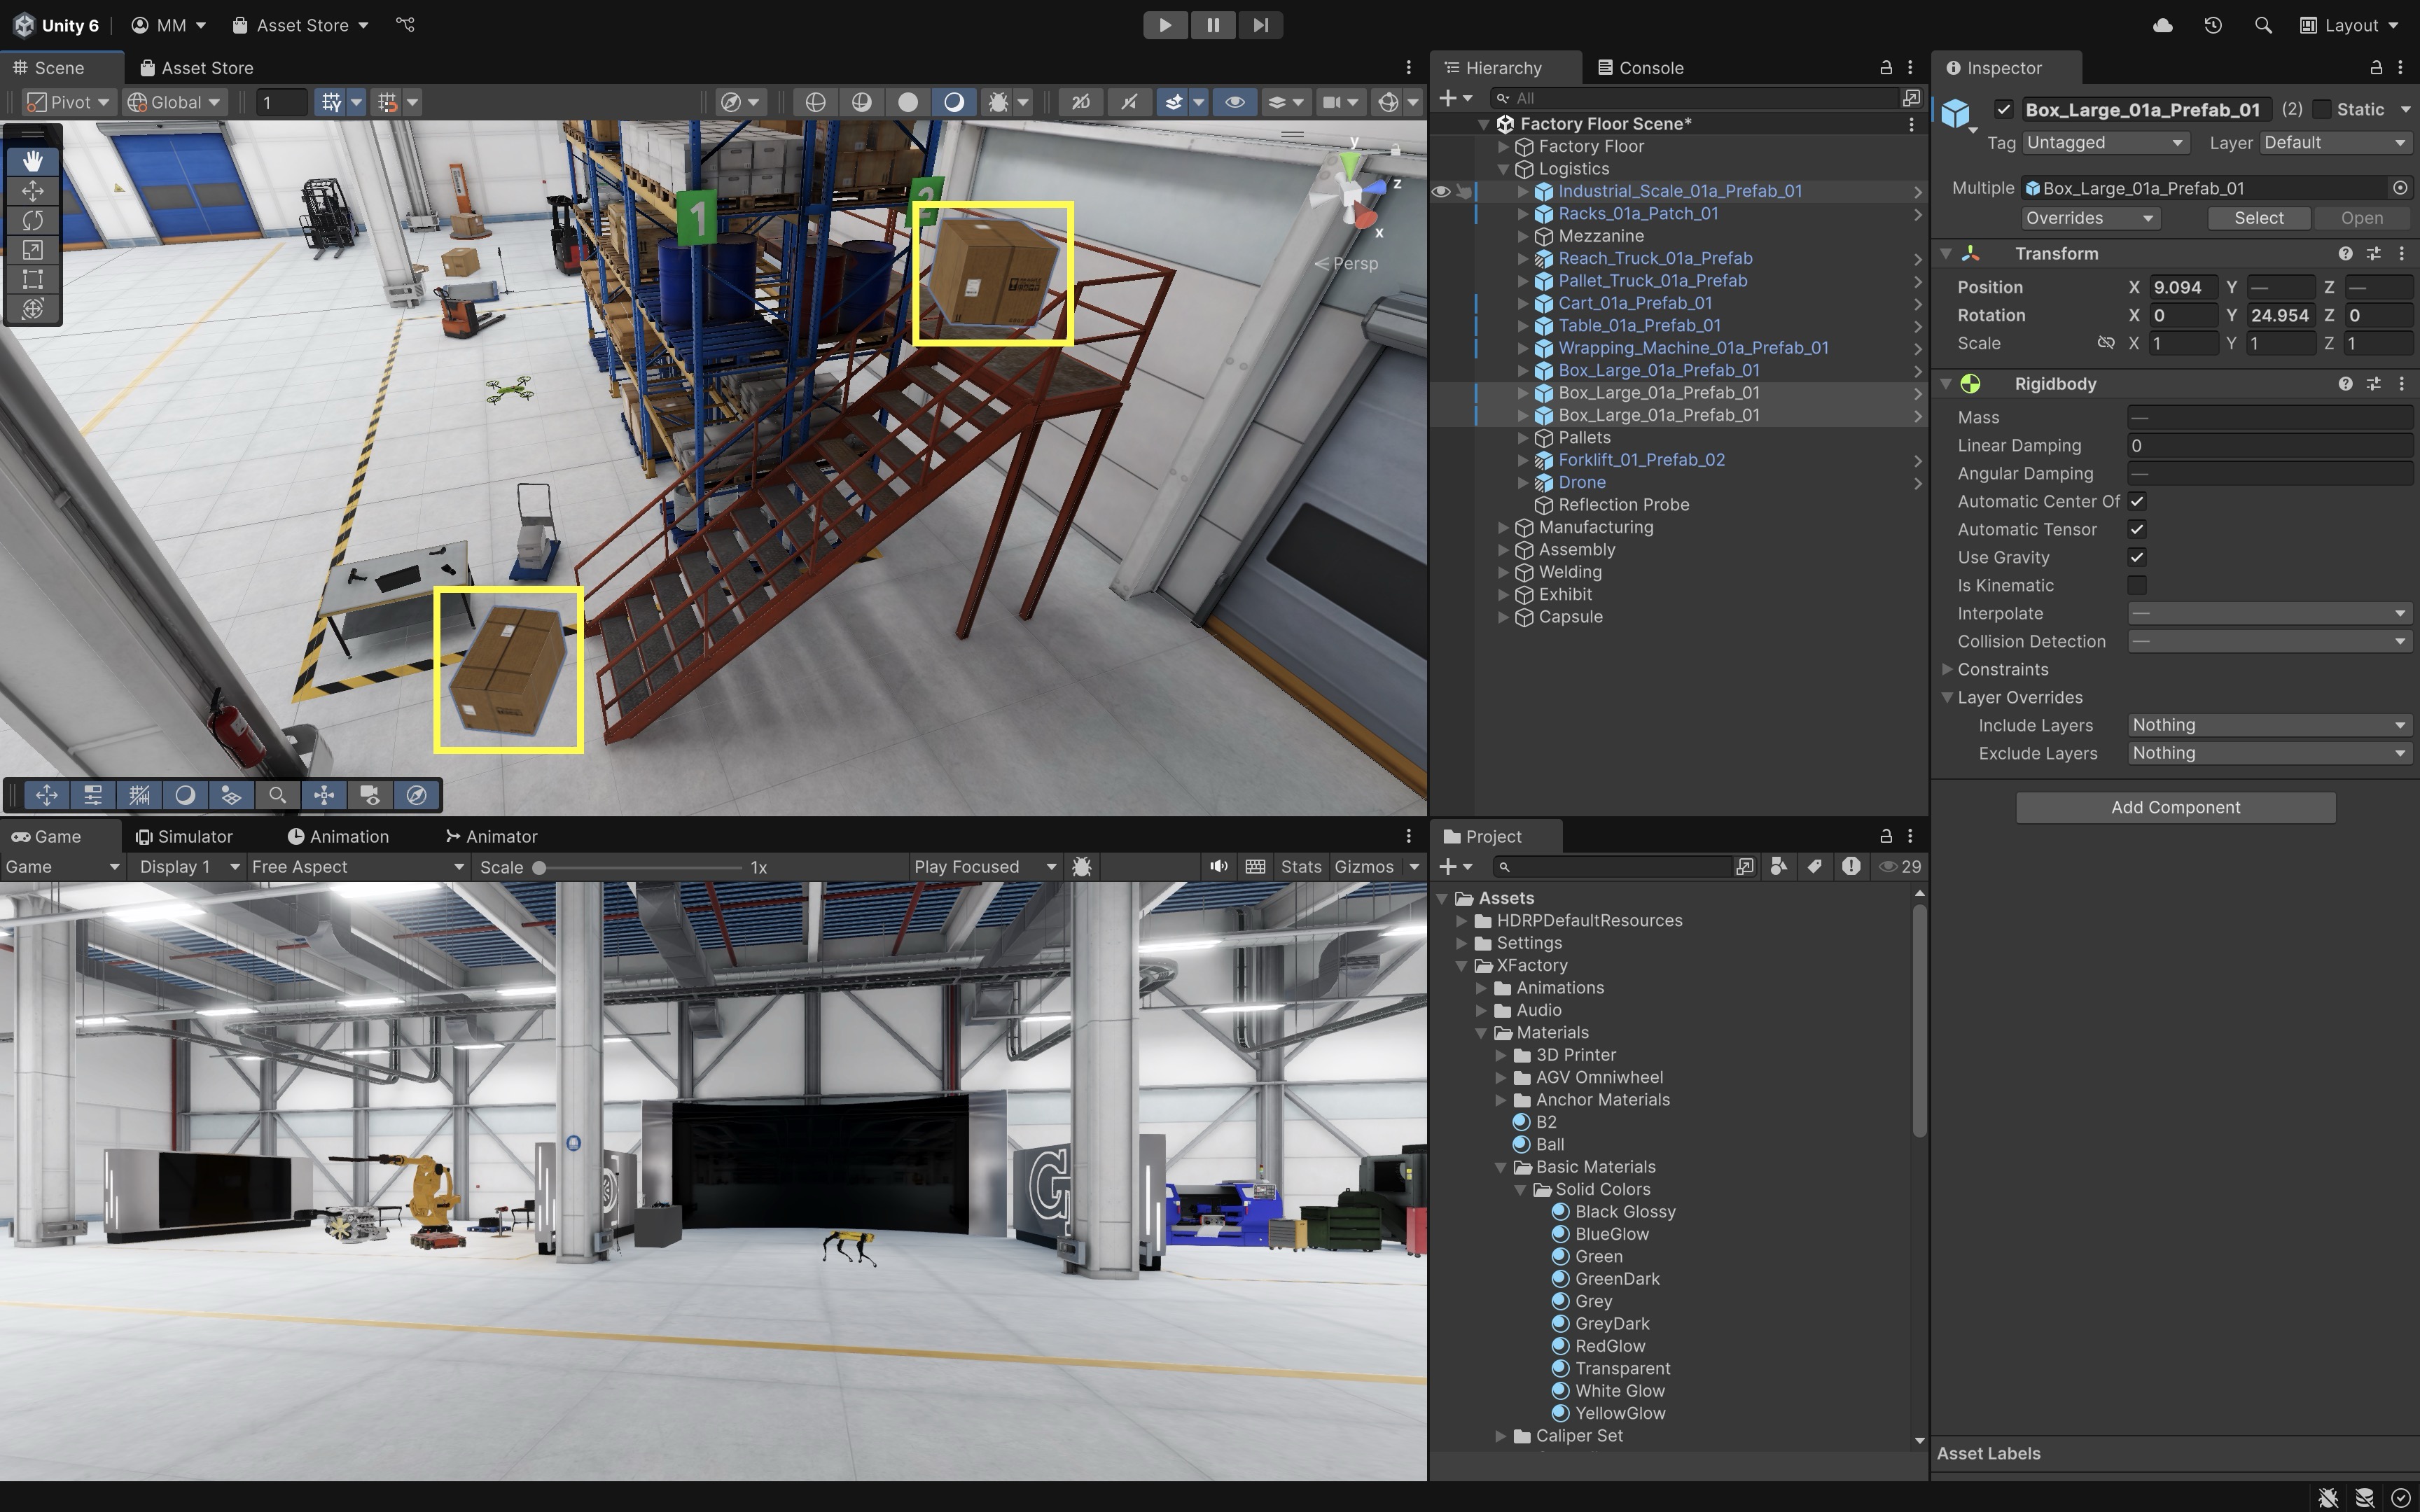Click the Step frame button

pos(1260,25)
